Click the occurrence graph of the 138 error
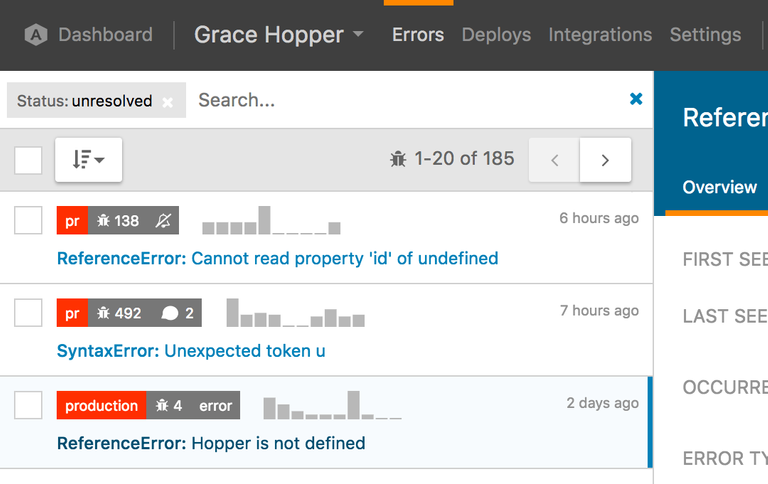 [271, 220]
